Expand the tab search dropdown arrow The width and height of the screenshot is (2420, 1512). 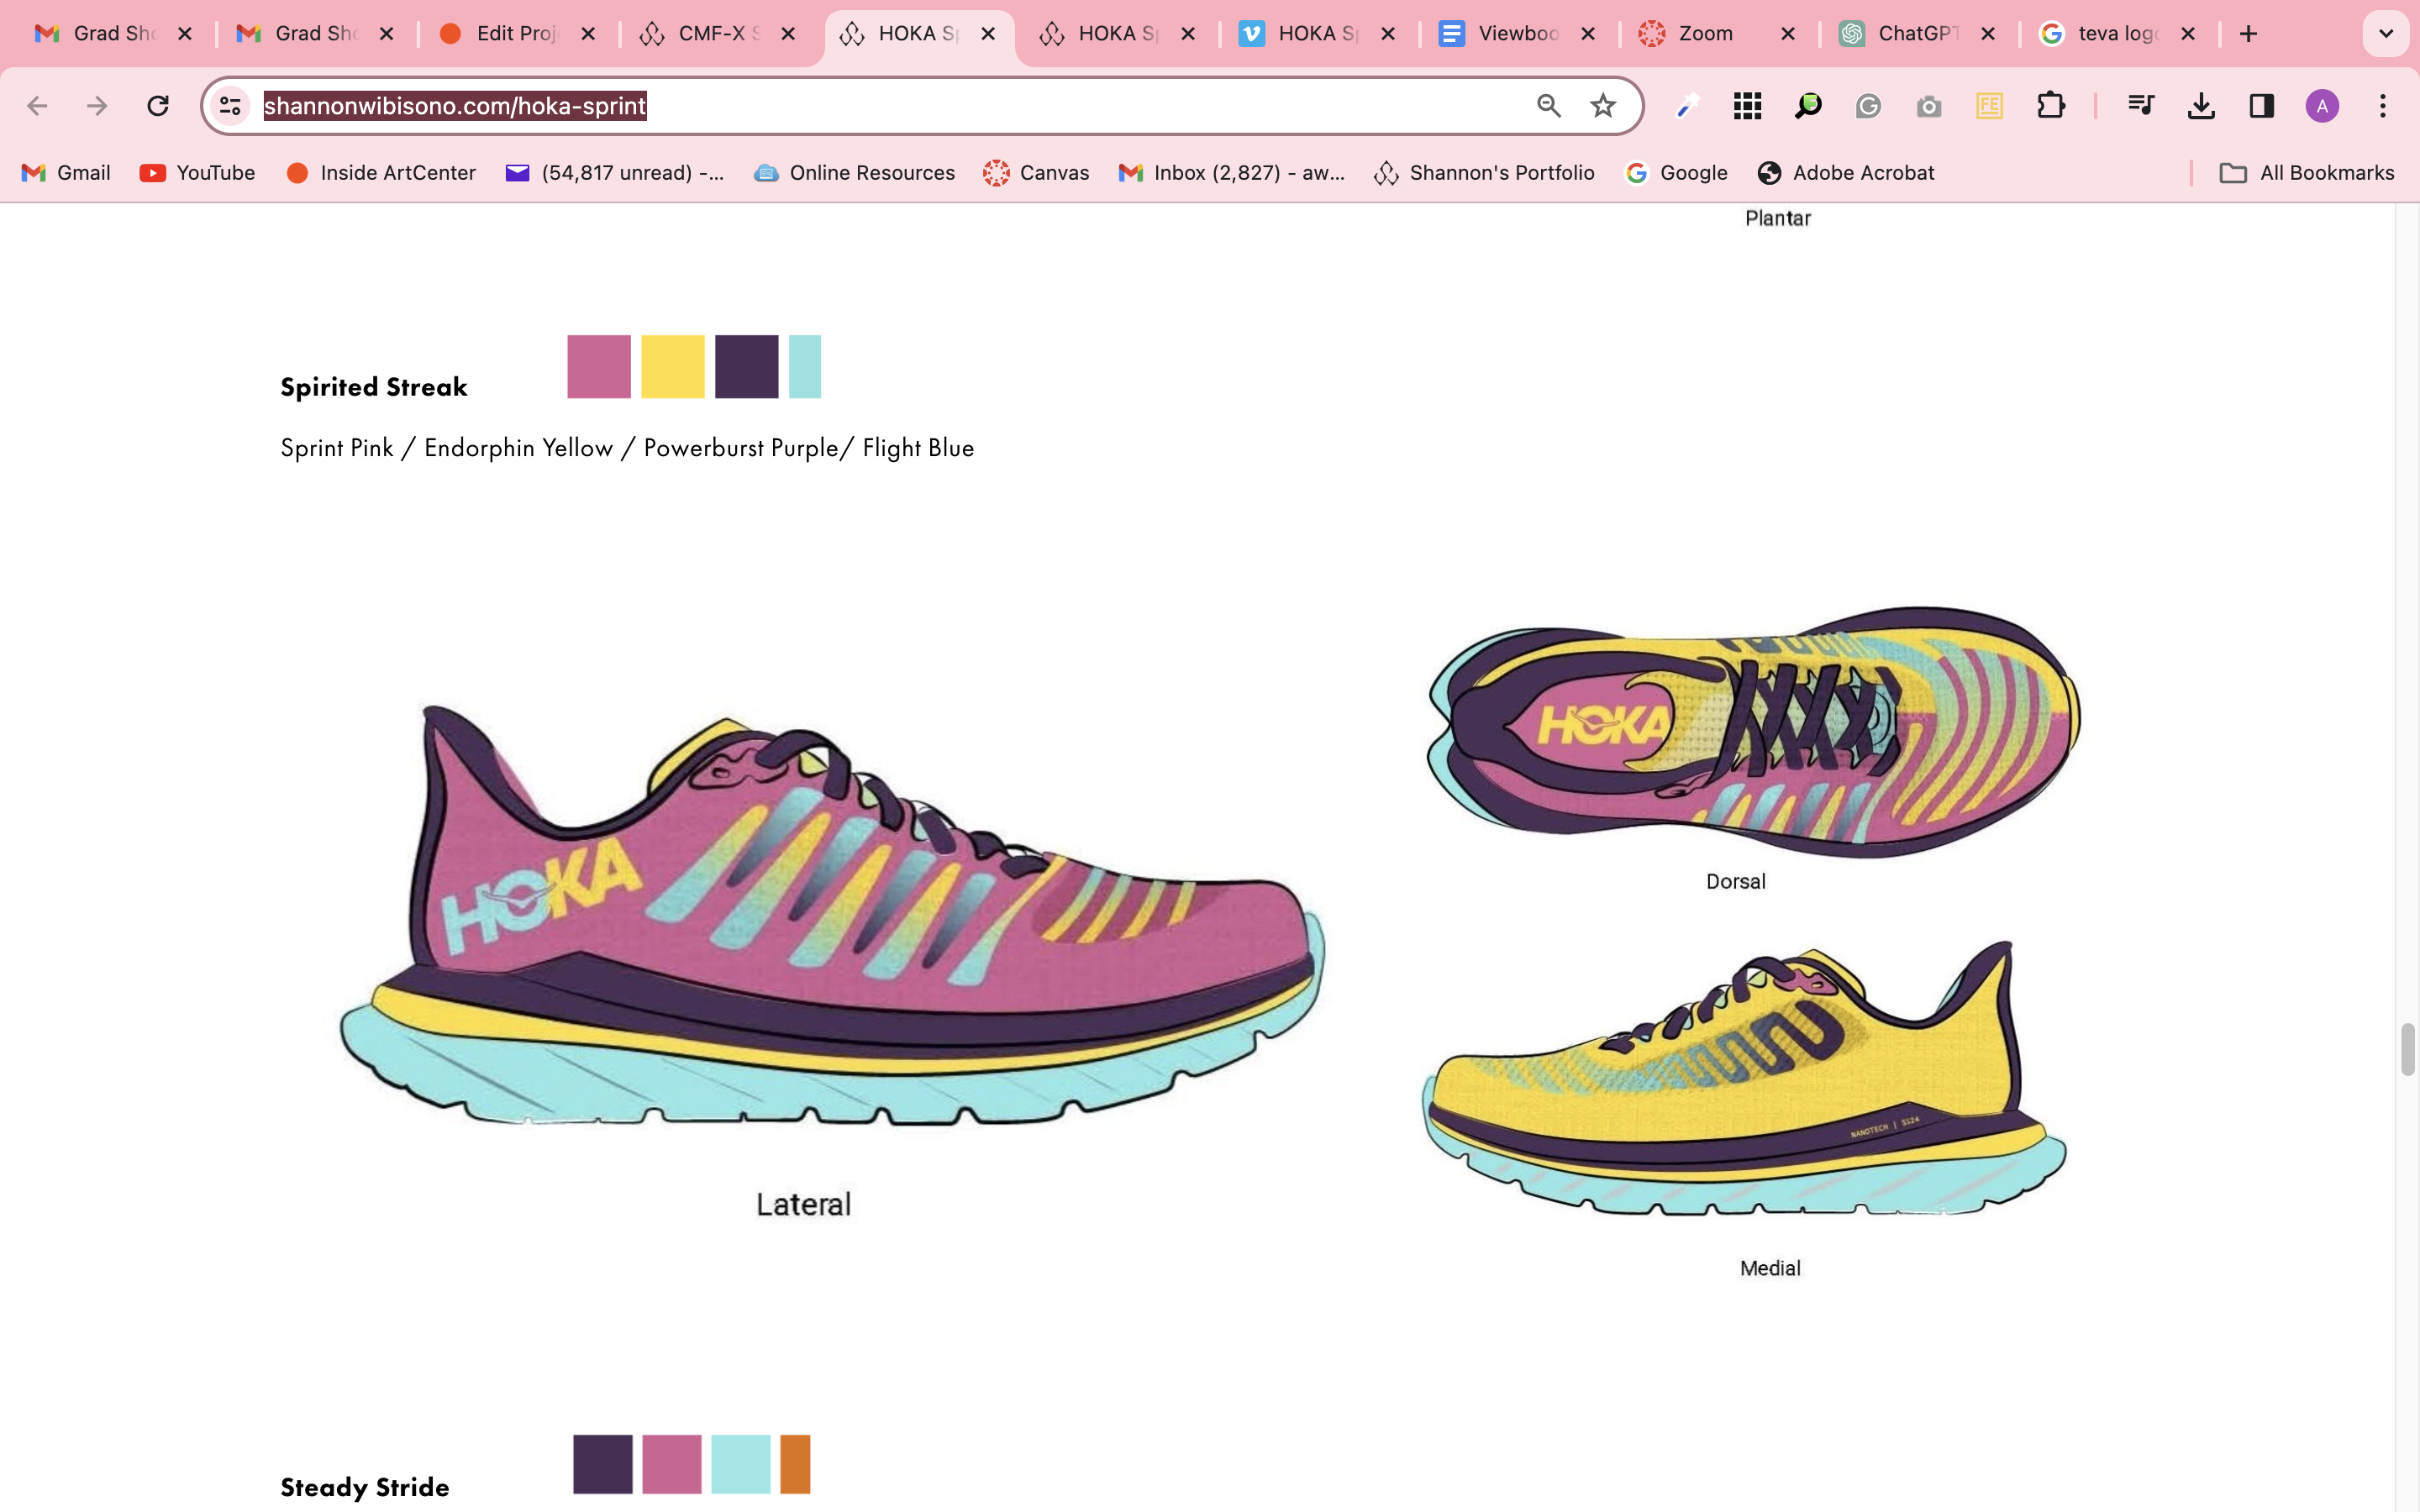point(2385,34)
